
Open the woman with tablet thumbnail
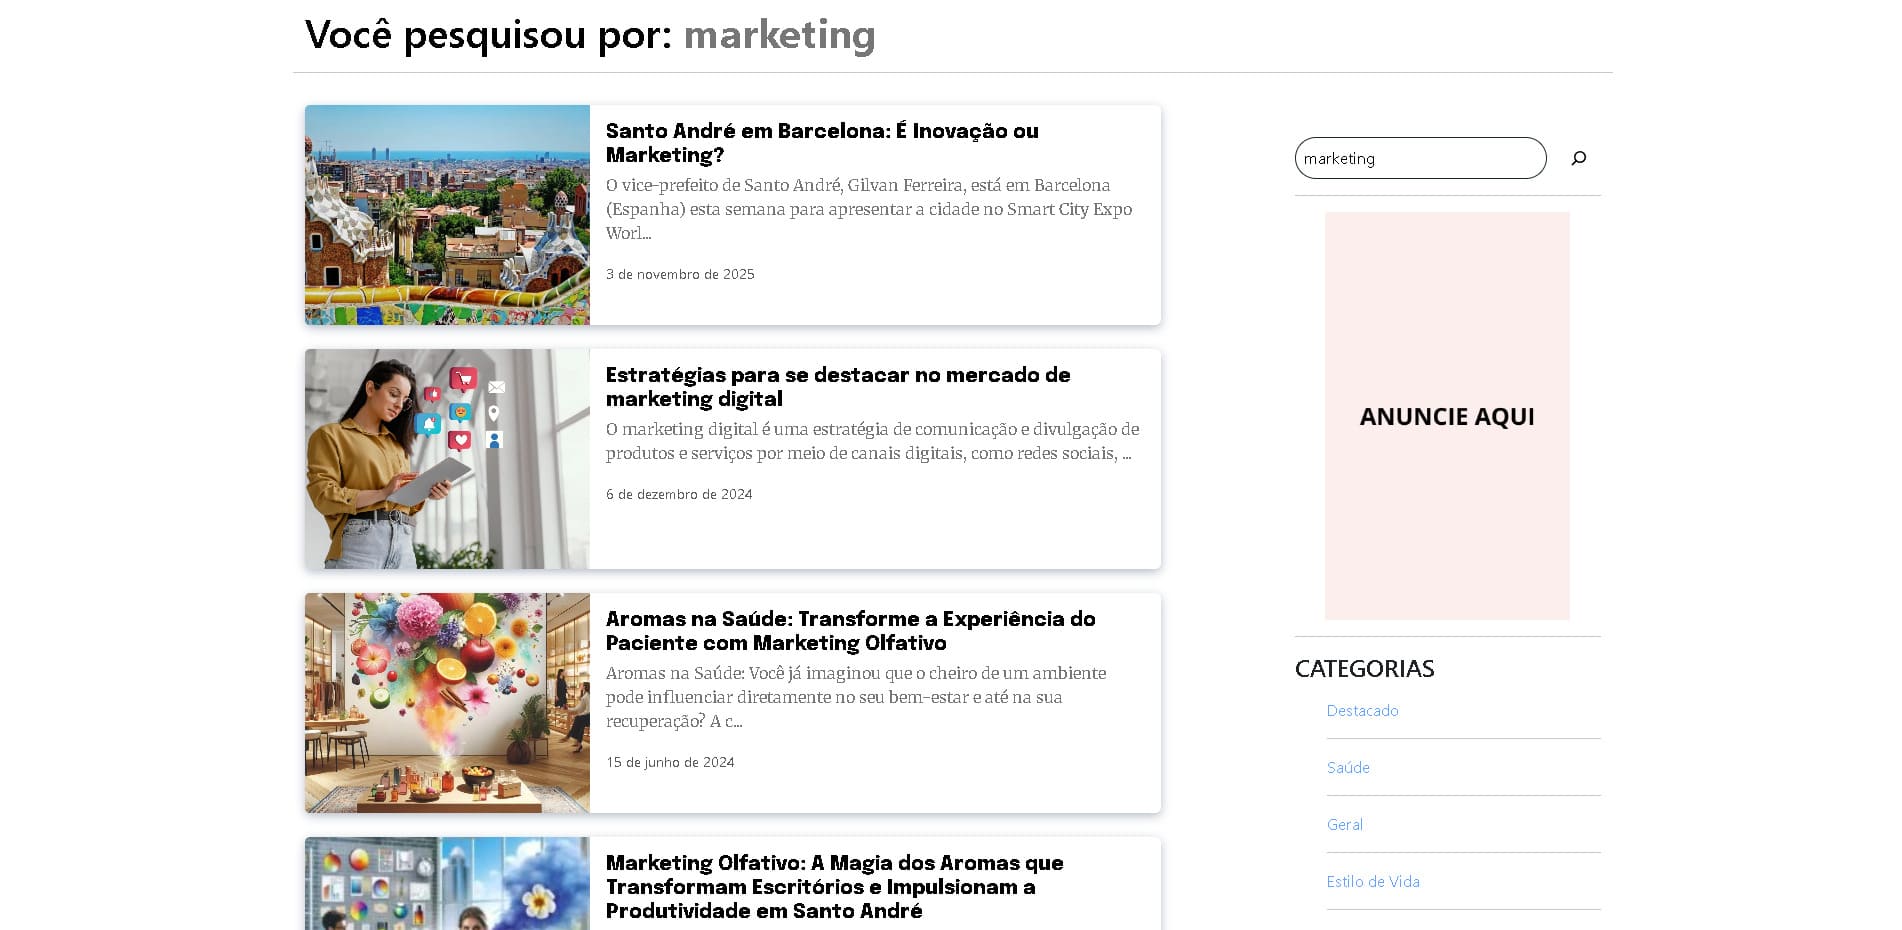click(447, 459)
